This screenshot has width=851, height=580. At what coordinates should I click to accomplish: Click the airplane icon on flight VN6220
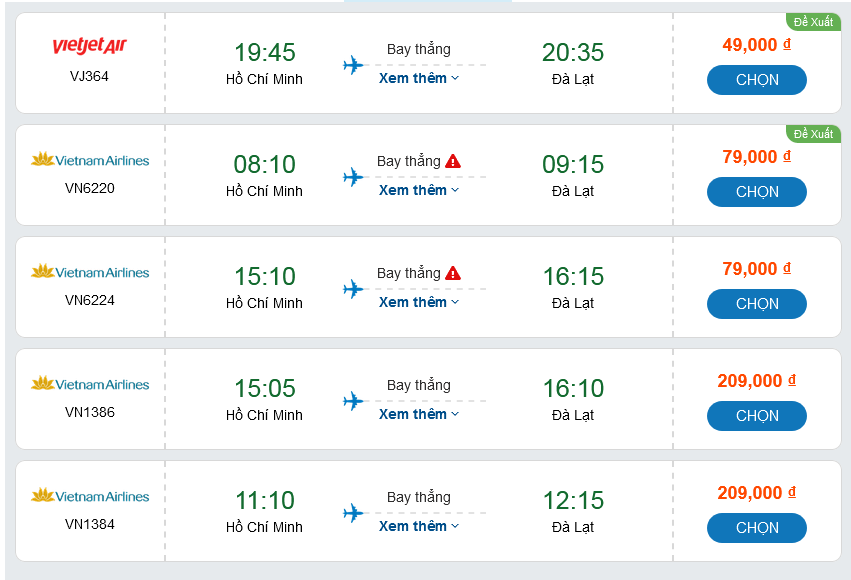(x=353, y=178)
